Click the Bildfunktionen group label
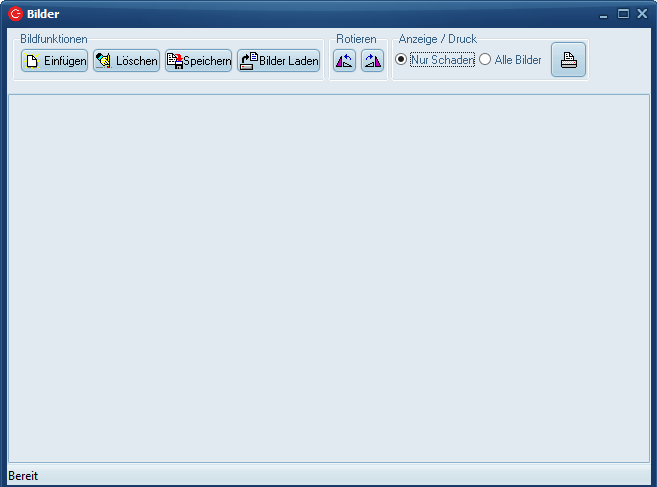Screen dimensions: 657x487 (x=54, y=39)
